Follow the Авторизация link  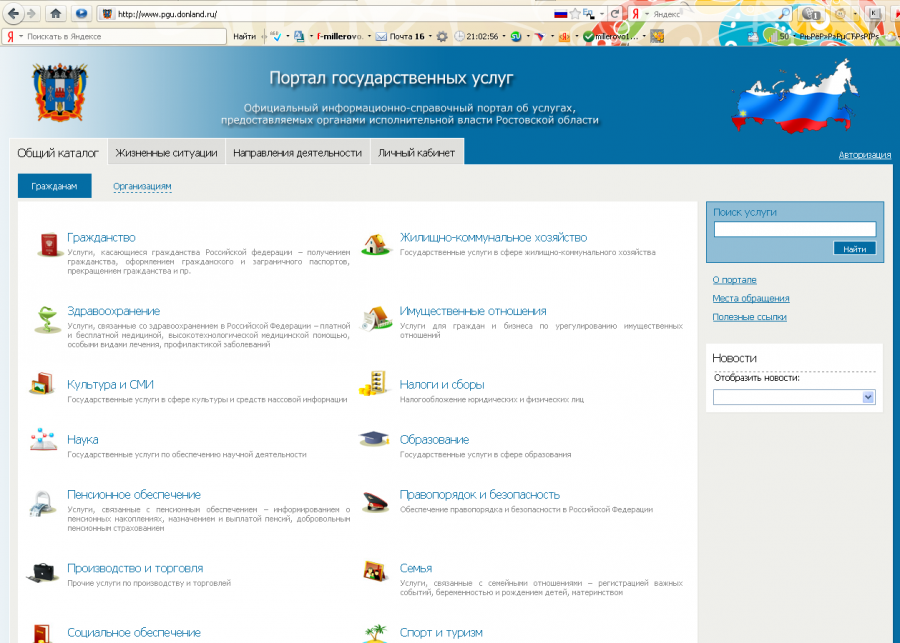point(864,155)
